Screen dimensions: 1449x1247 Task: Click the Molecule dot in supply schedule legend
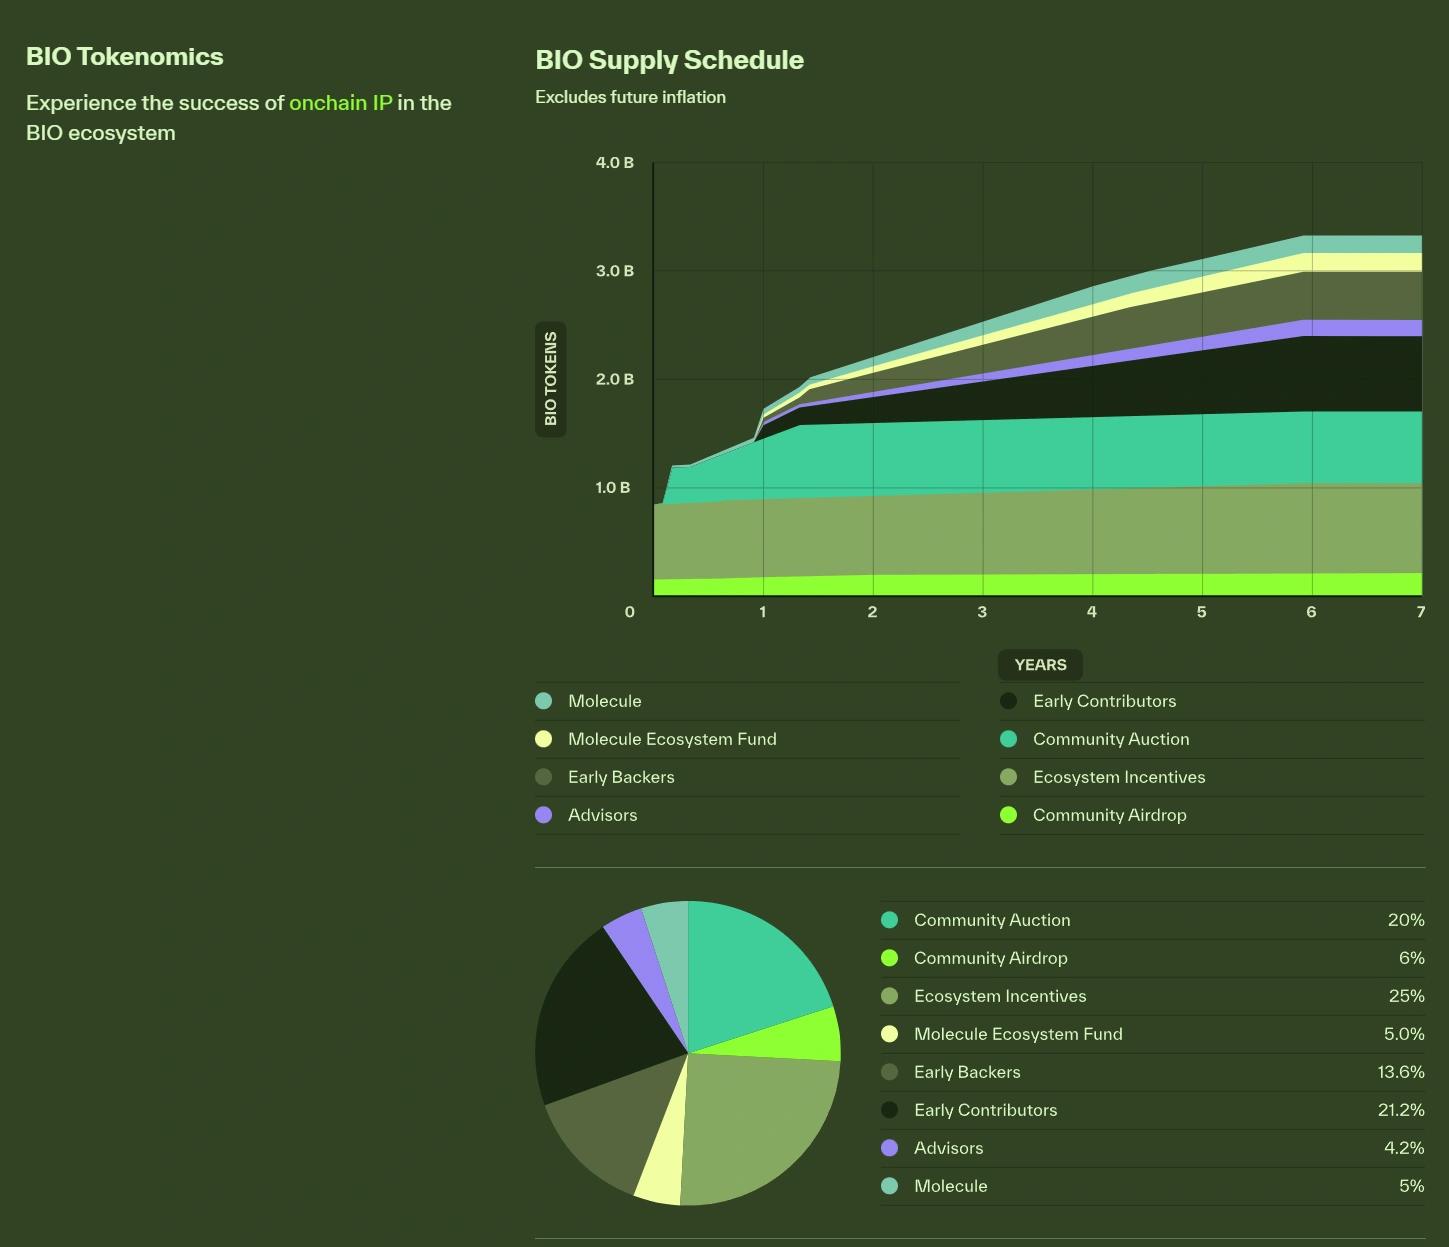pyautogui.click(x=544, y=701)
